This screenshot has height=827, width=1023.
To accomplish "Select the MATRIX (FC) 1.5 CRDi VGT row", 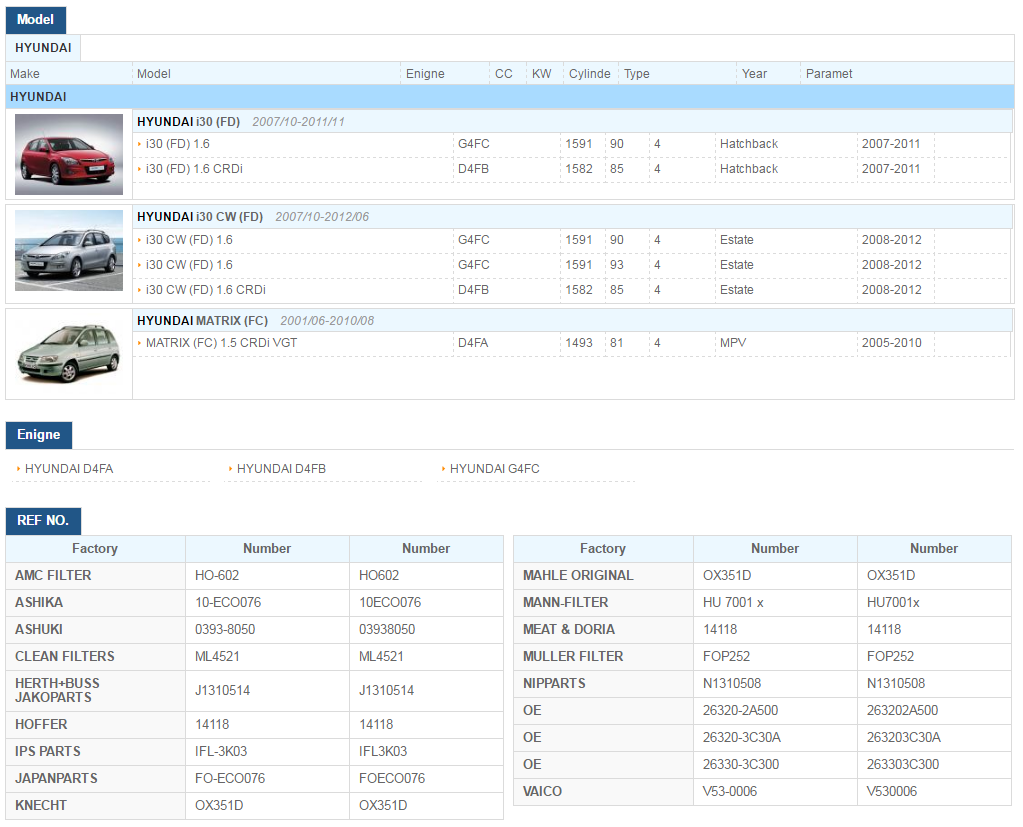I will [x=572, y=343].
